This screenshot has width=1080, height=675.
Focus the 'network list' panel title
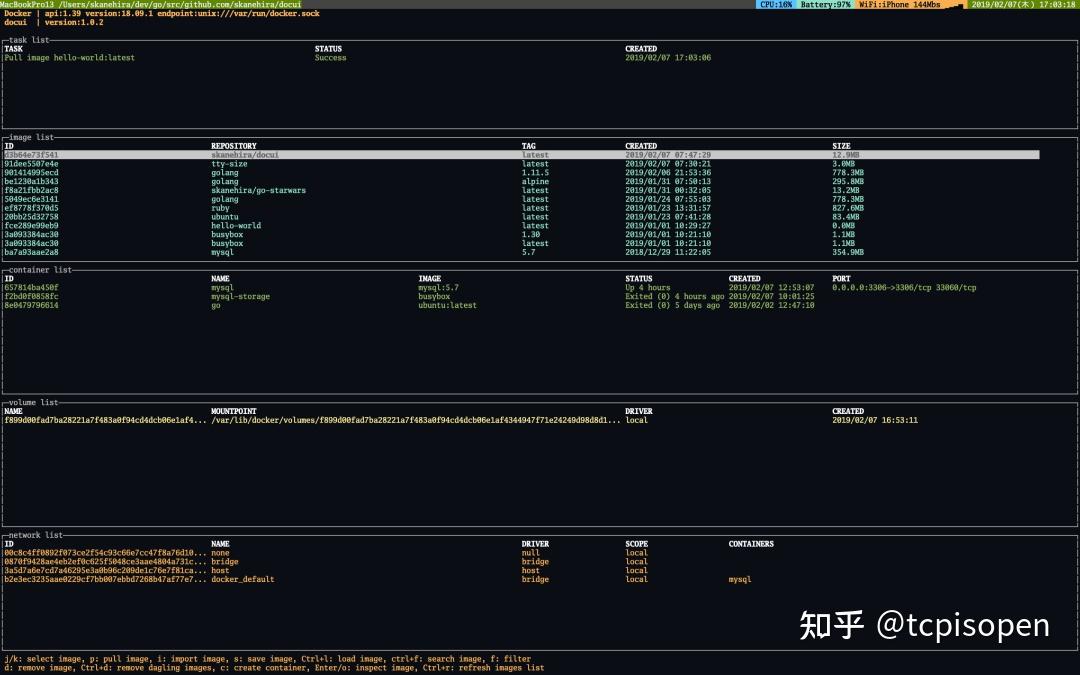[36, 534]
